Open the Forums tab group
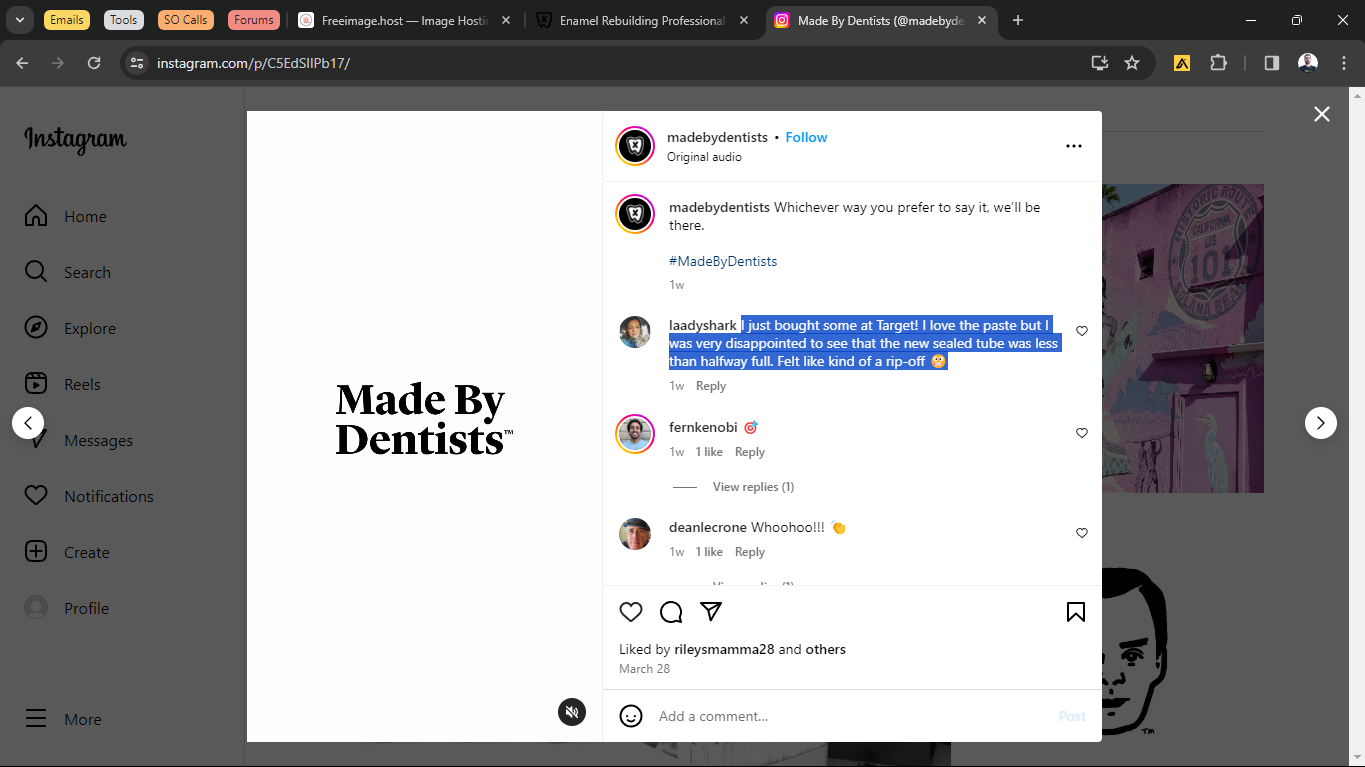 (254, 20)
